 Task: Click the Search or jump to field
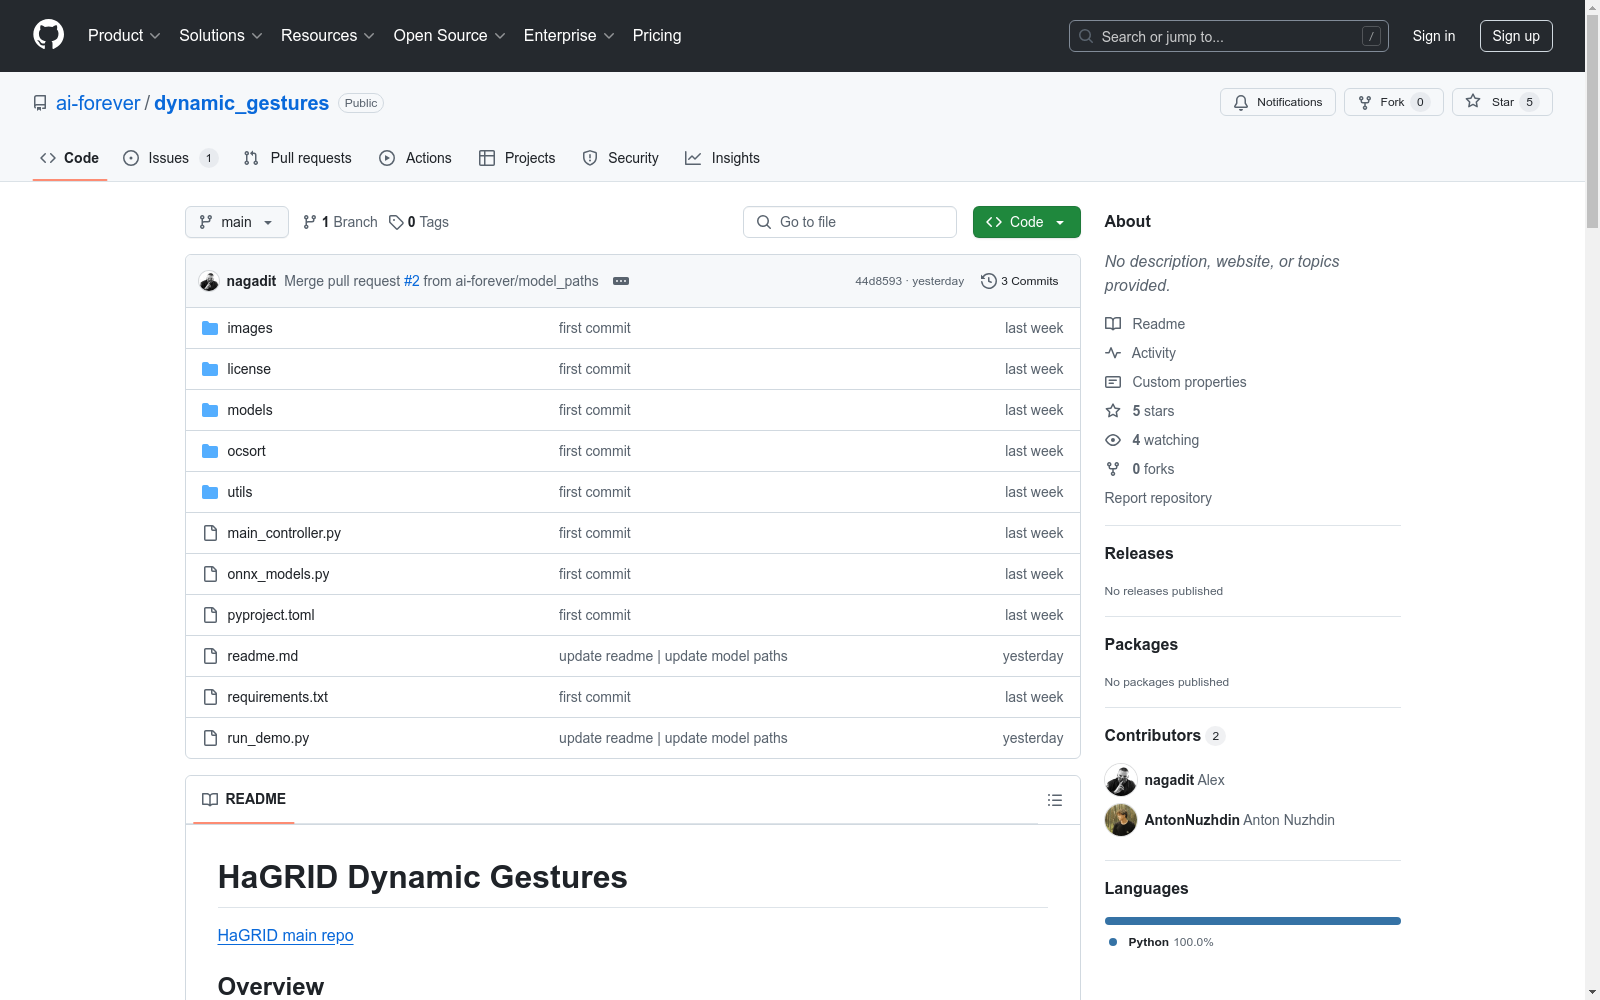(1229, 36)
